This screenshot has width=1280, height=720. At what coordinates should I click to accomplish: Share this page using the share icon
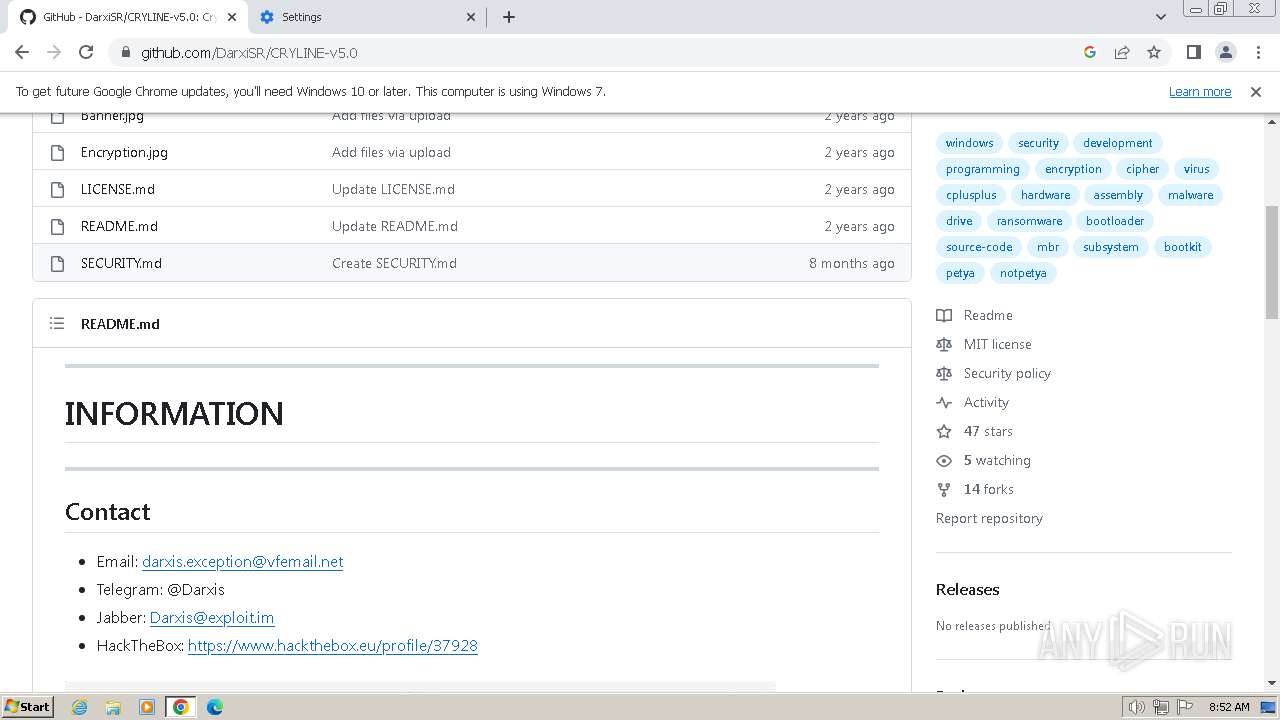(1122, 52)
